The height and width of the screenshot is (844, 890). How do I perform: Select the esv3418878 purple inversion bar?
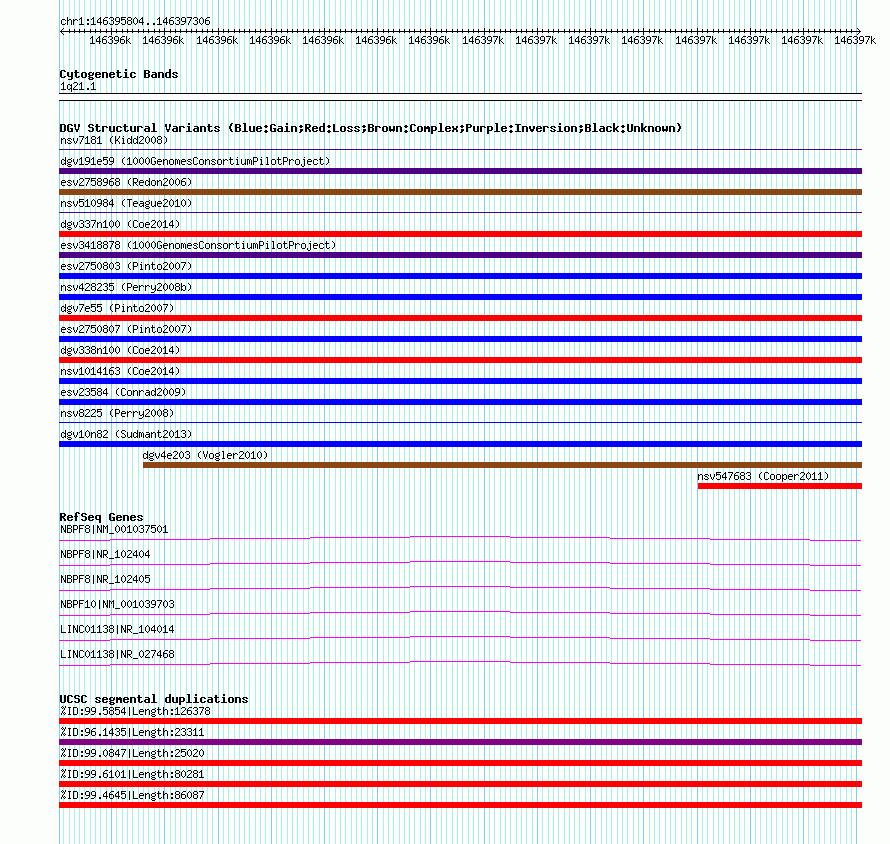tap(460, 255)
